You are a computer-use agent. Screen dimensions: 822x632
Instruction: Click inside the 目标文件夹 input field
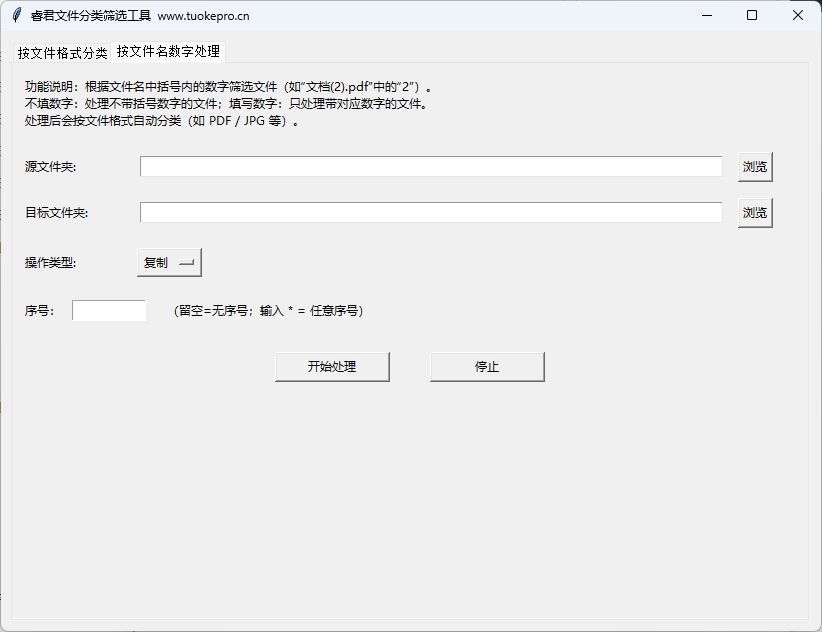point(430,212)
